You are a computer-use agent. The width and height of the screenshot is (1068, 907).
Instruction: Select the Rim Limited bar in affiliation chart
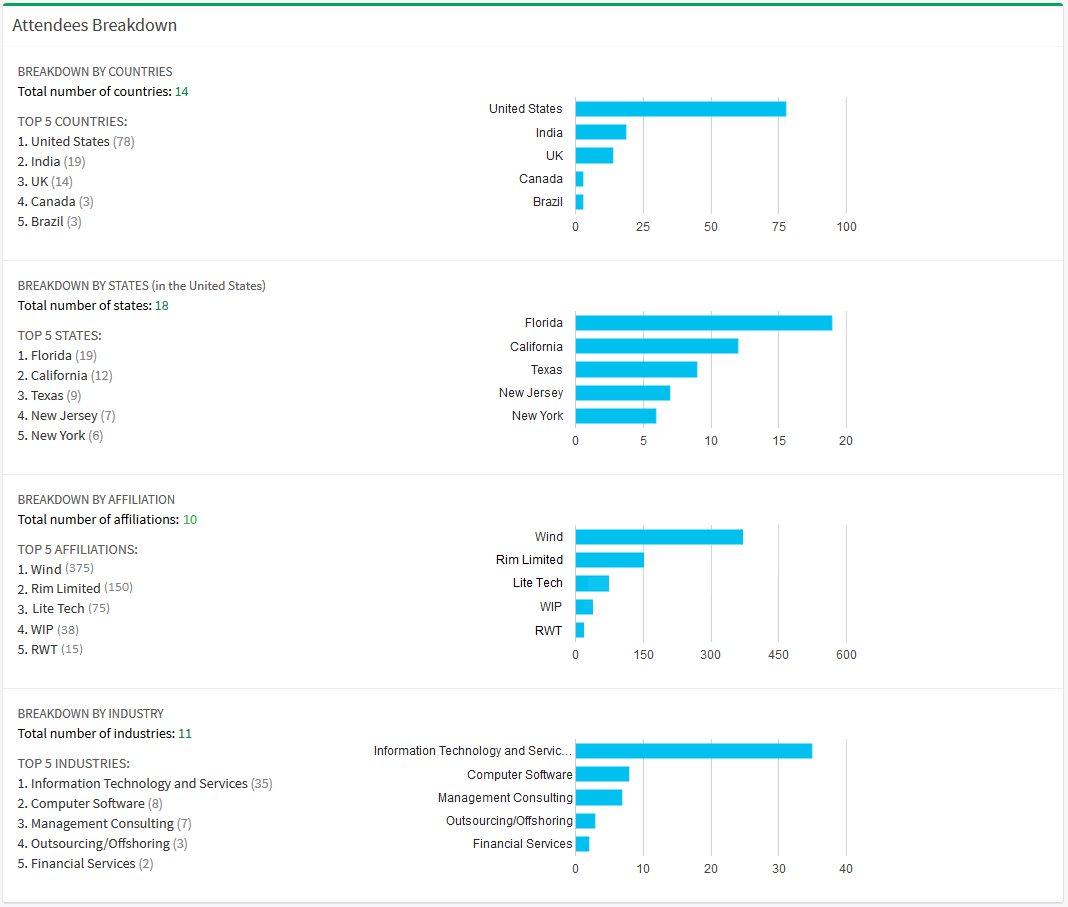[609, 560]
